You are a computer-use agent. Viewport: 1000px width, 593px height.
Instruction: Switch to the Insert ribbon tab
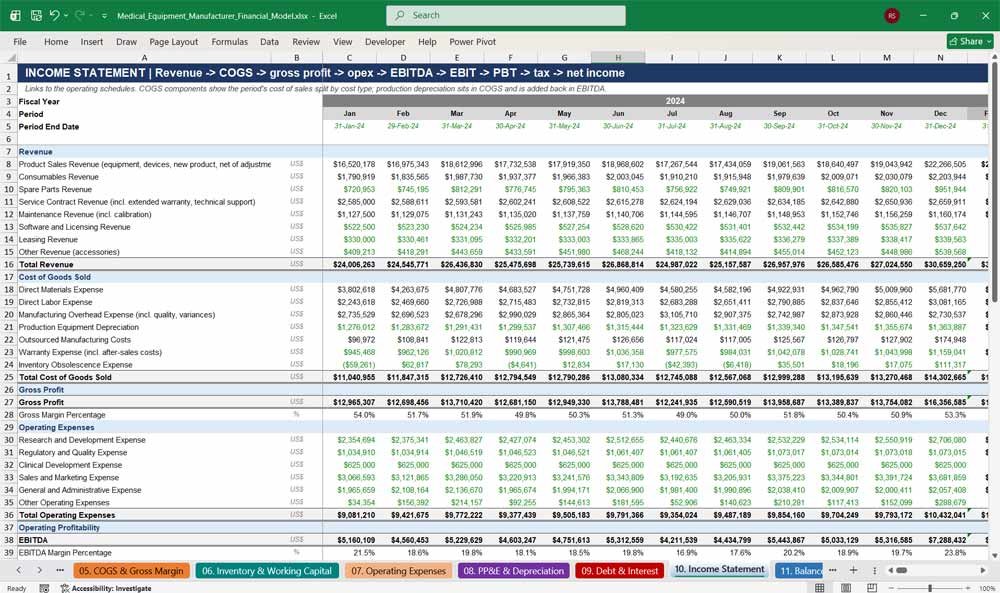pyautogui.click(x=92, y=41)
